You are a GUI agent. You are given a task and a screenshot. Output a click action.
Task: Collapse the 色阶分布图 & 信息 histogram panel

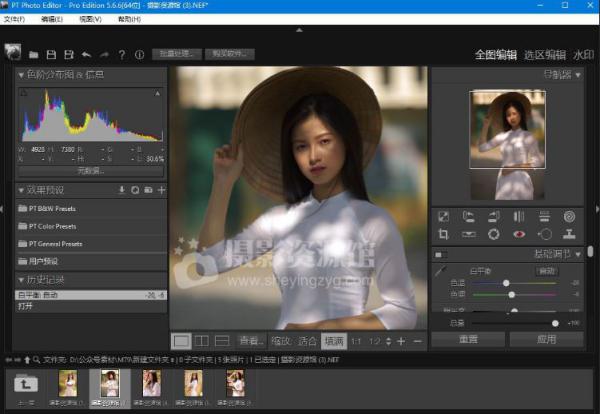[x=22, y=75]
